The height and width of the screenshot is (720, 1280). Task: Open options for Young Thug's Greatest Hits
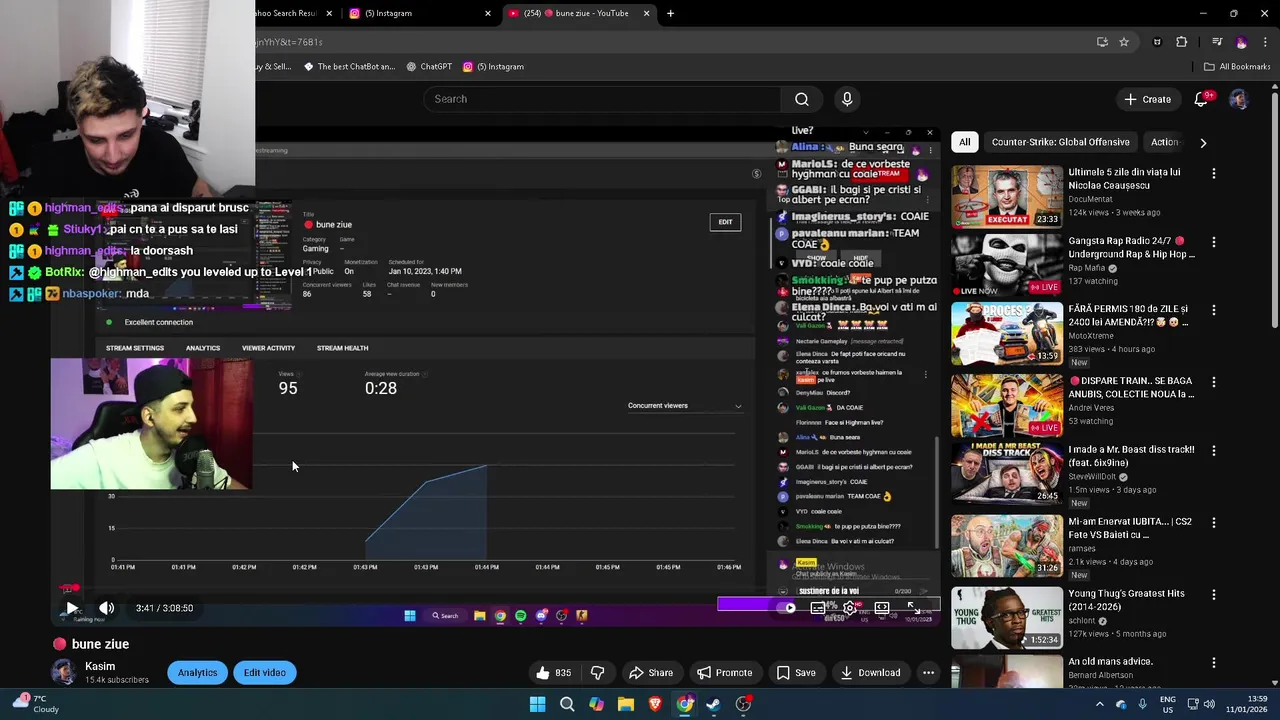pyautogui.click(x=1214, y=595)
